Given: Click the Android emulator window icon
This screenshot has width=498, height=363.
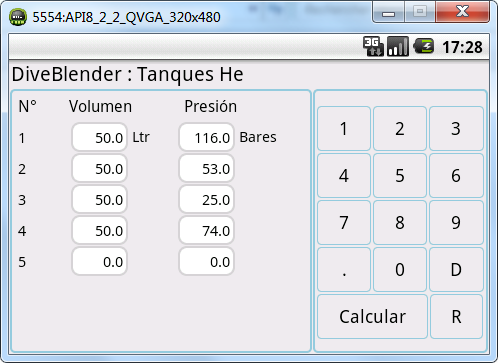Looking at the screenshot, I should [18, 17].
